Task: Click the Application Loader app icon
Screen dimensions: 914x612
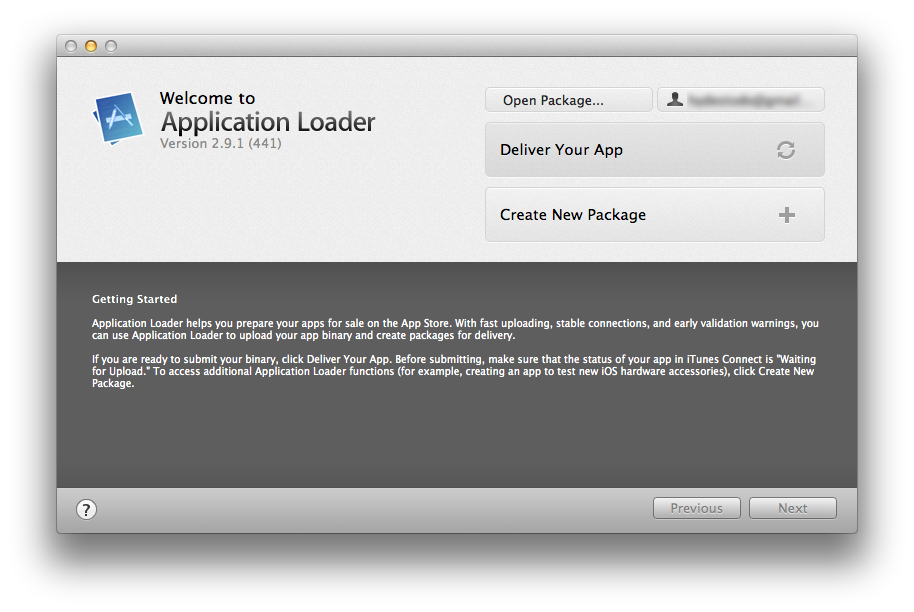Action: [118, 118]
